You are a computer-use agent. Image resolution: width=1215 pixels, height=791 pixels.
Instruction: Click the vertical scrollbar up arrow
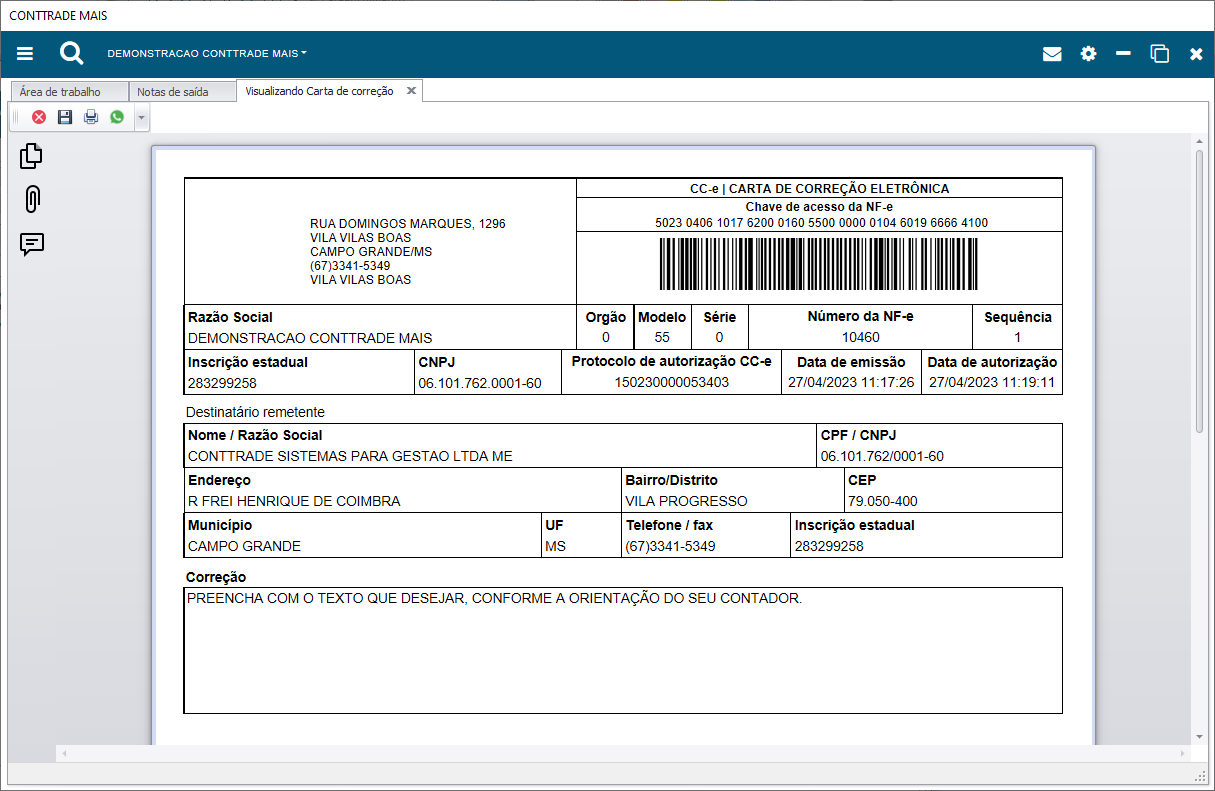click(x=1199, y=142)
